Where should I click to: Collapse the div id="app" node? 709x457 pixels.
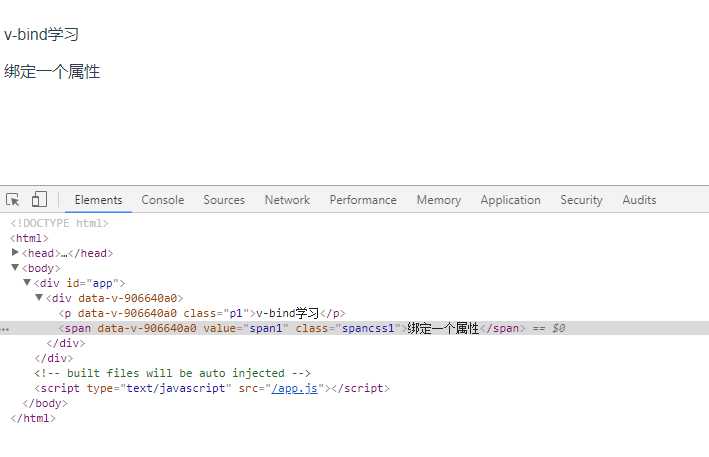(27, 283)
